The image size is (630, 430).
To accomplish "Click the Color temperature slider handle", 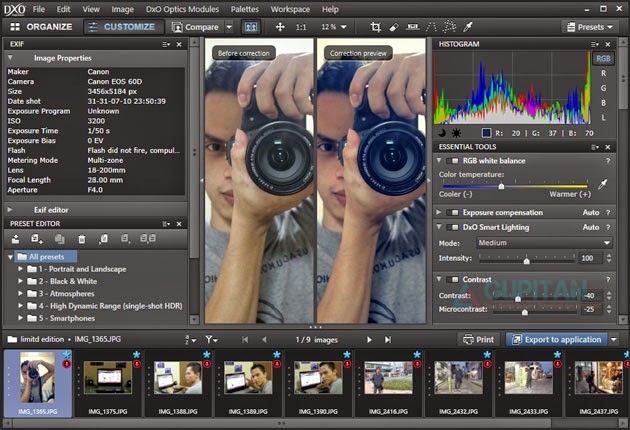I will point(501,186).
